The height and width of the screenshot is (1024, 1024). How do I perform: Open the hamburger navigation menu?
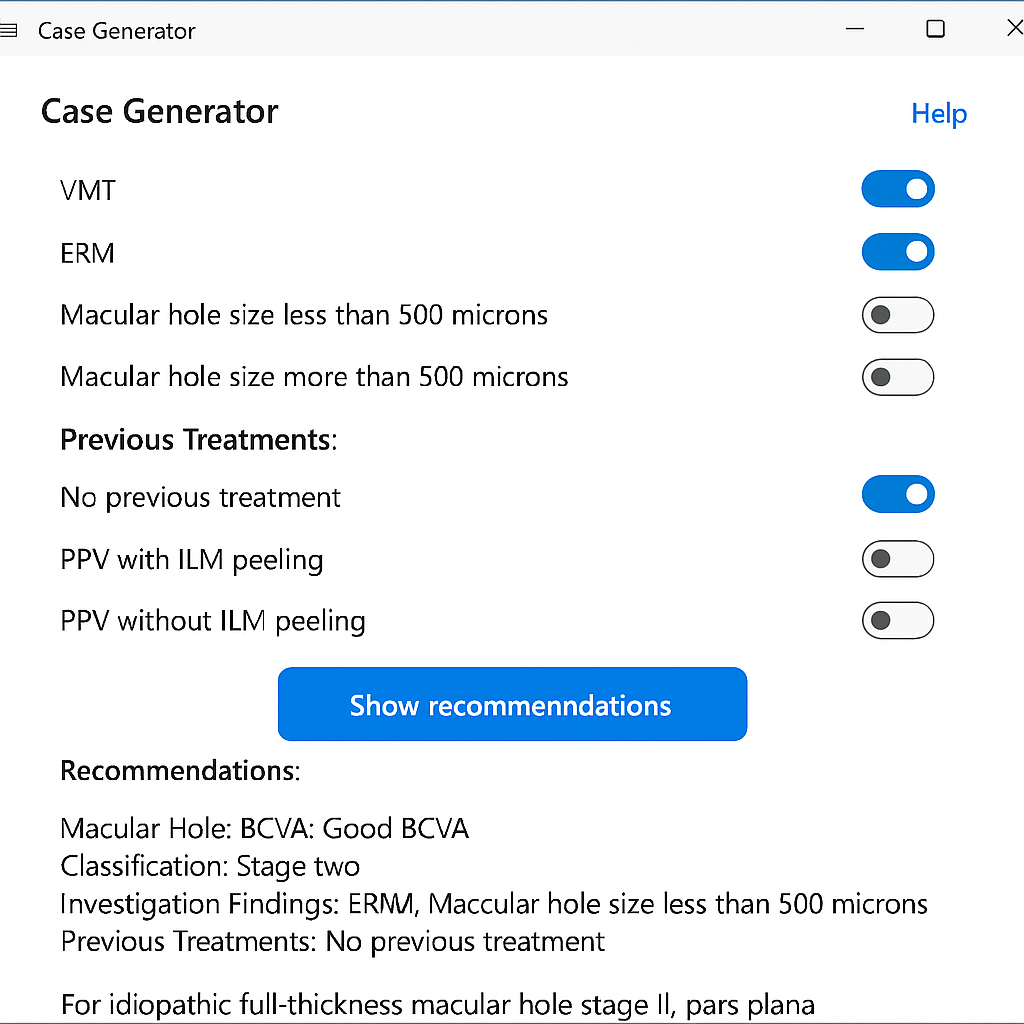10,30
